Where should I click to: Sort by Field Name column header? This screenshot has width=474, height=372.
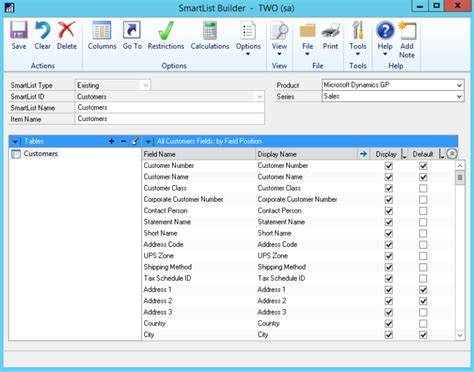pyautogui.click(x=199, y=154)
